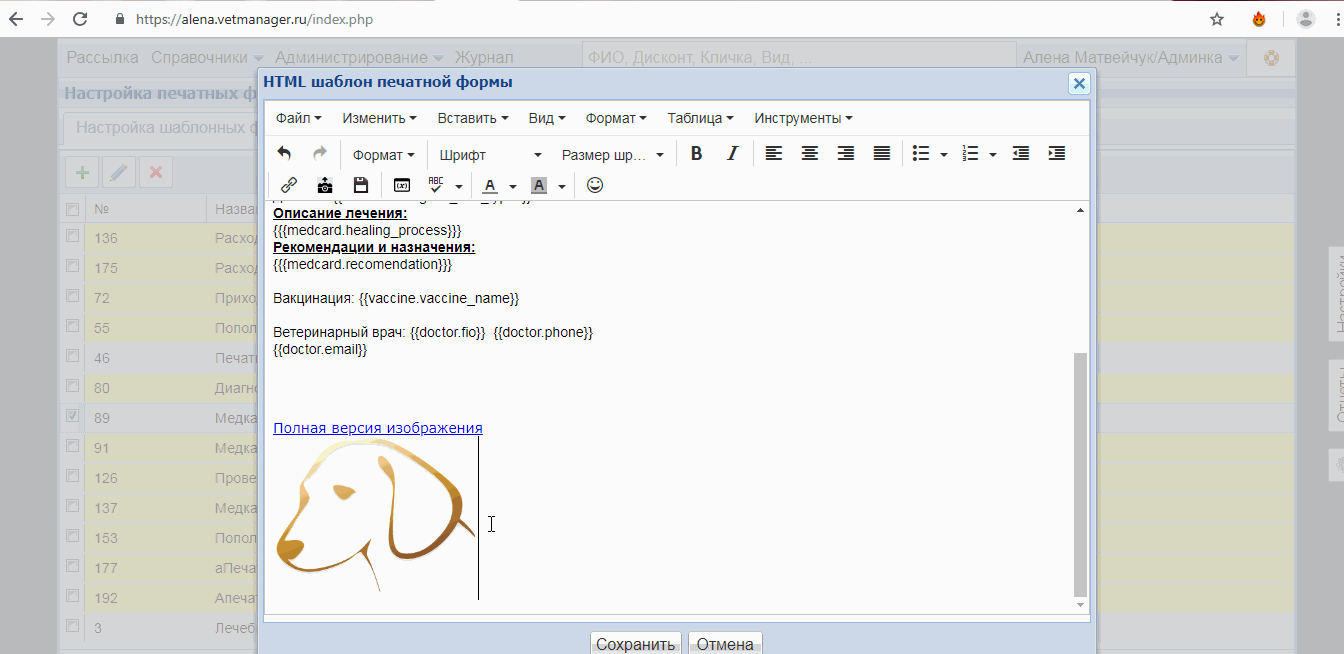
Task: Toggle bold text formatting
Action: (x=697, y=154)
